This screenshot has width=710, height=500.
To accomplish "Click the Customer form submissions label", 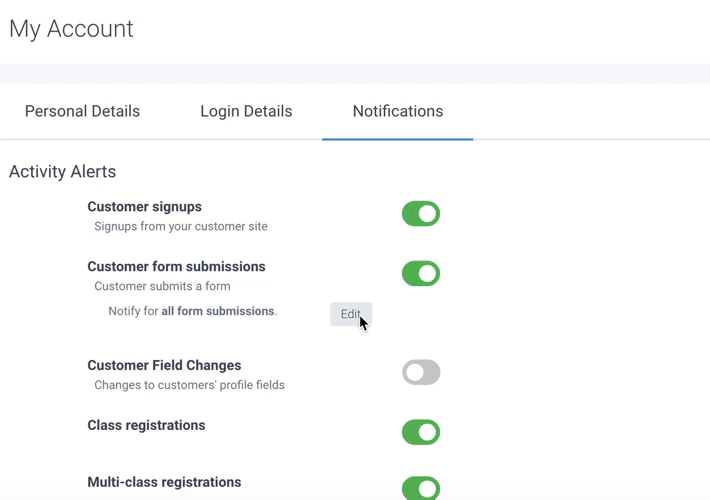I will [176, 267].
